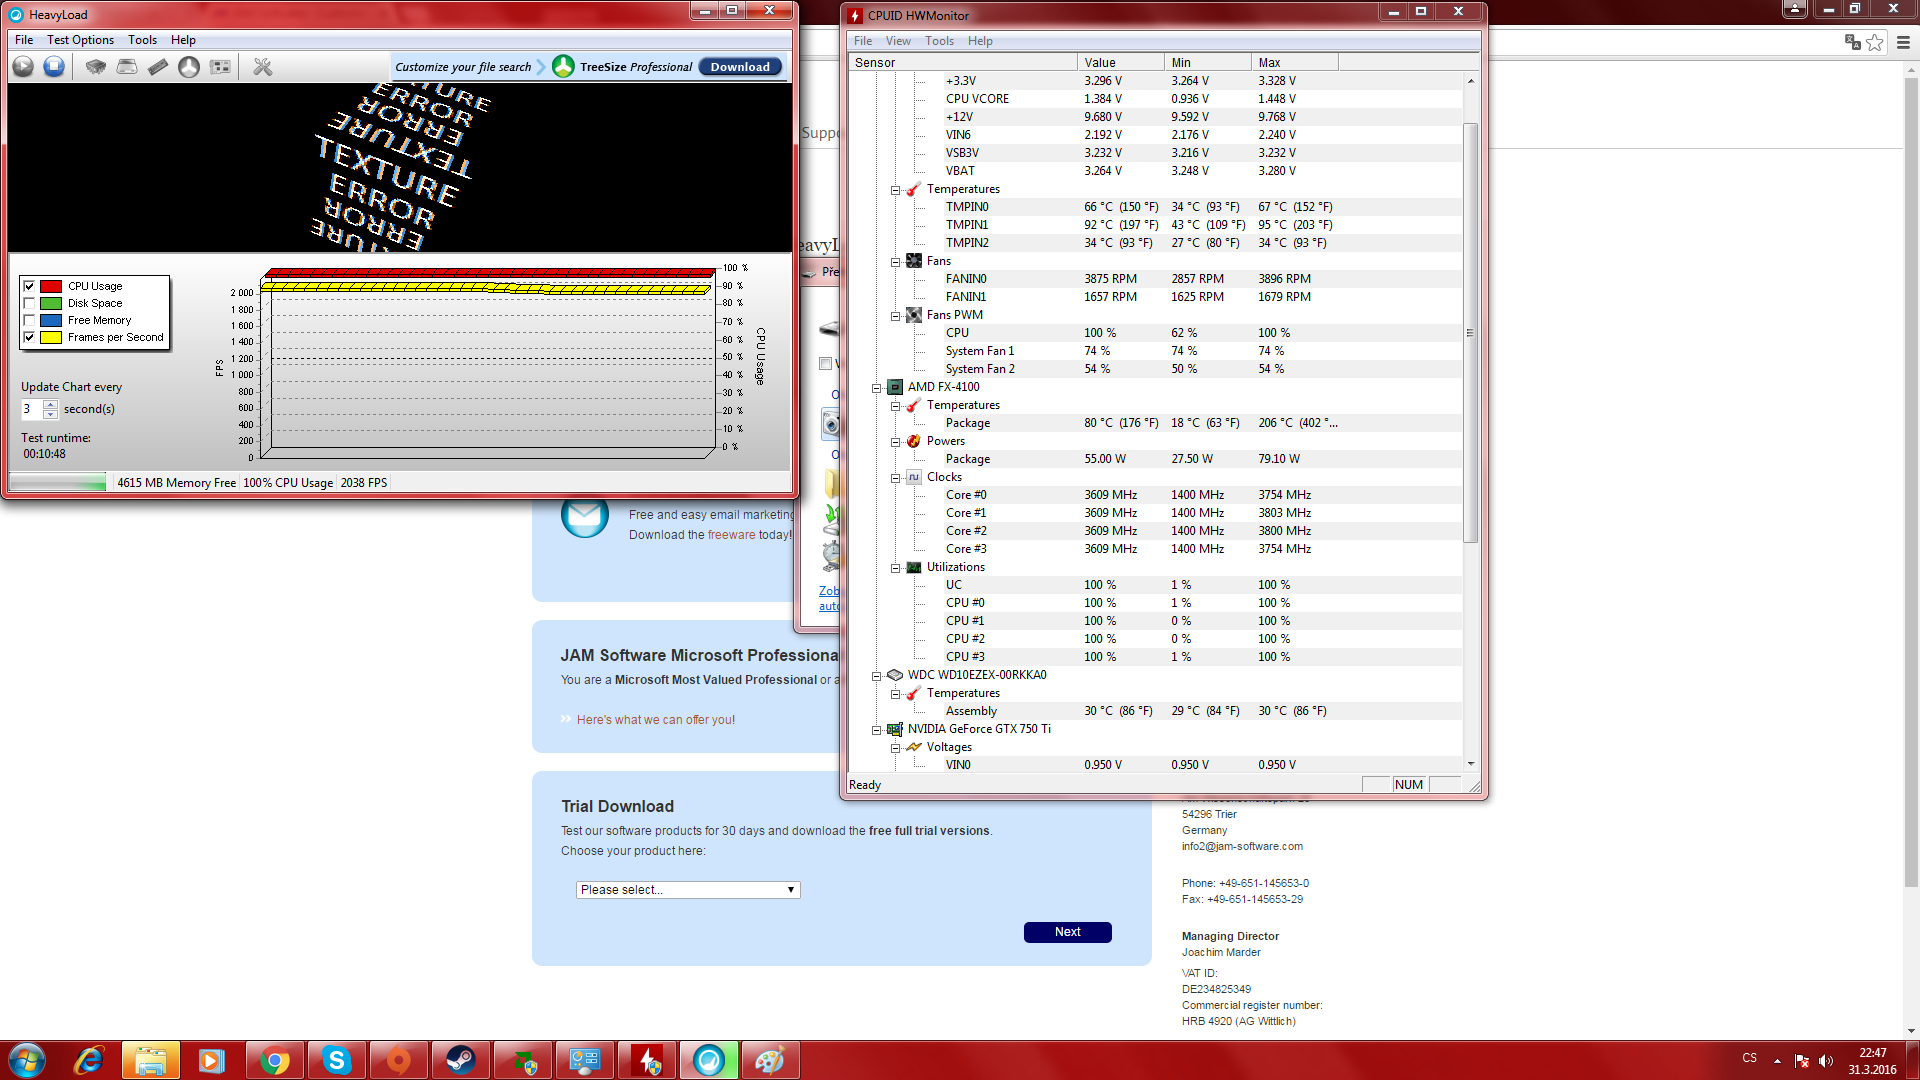This screenshot has height=1080, width=1920.
Task: Click the update interval seconds field
Action: click(32, 409)
